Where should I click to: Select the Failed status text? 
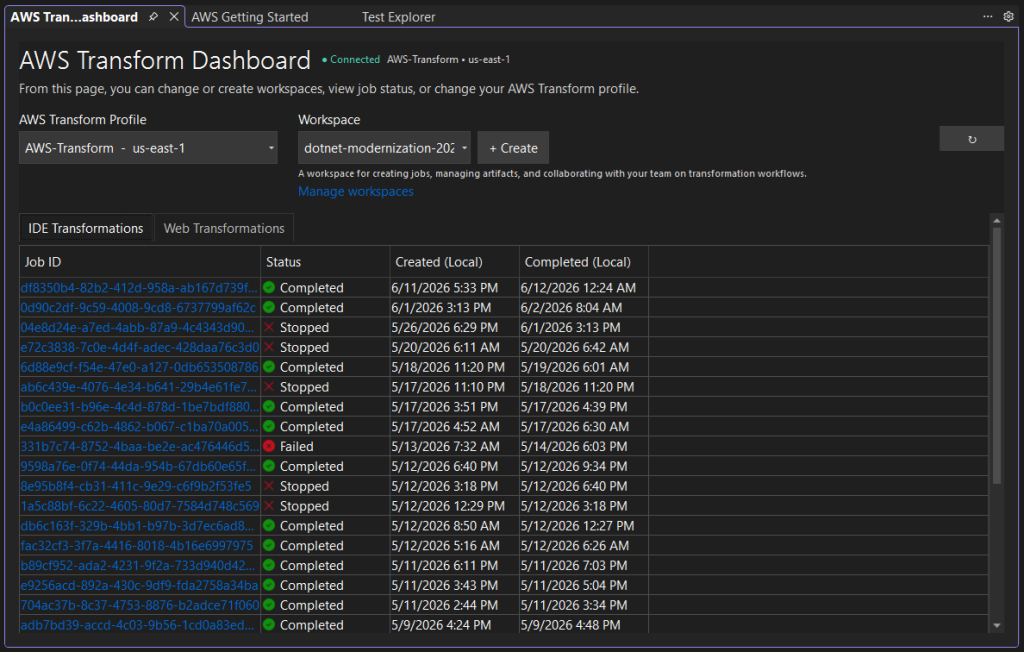point(296,446)
